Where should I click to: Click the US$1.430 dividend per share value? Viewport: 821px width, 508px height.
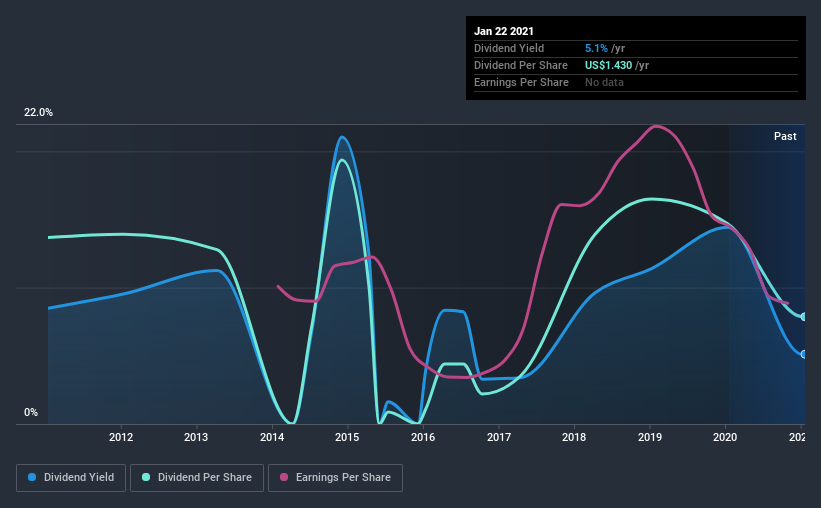(x=608, y=65)
